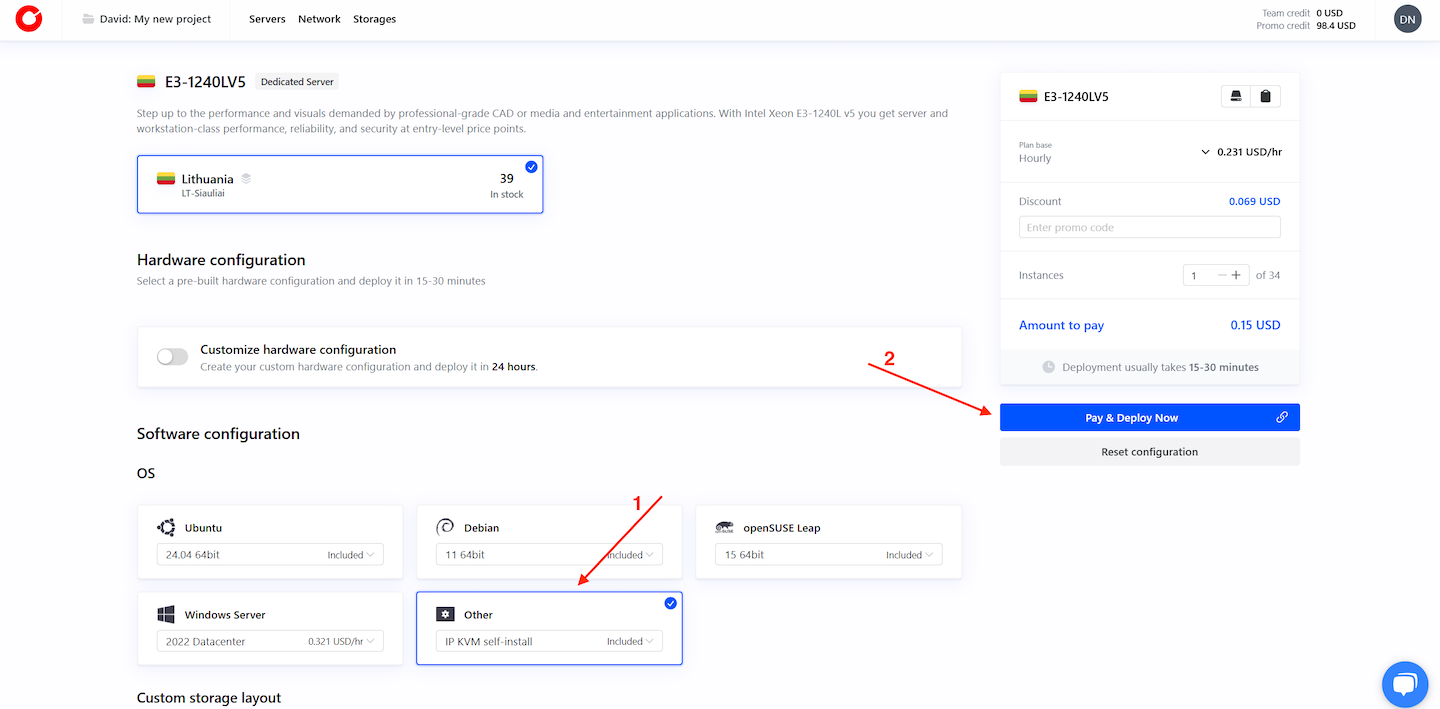Open the Windows Server 2022 Datacenter dropdown
Image resolution: width=1440 pixels, height=709 pixels.
pos(270,642)
